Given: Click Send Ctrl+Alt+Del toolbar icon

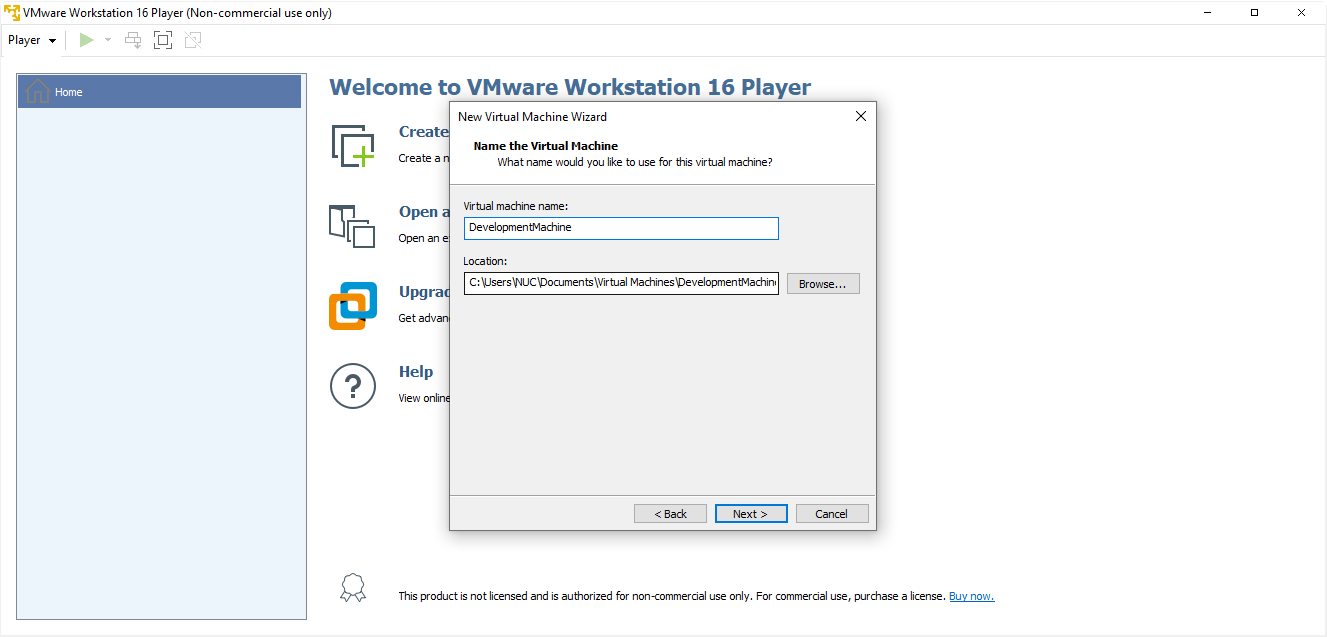Looking at the screenshot, I should tap(133, 40).
